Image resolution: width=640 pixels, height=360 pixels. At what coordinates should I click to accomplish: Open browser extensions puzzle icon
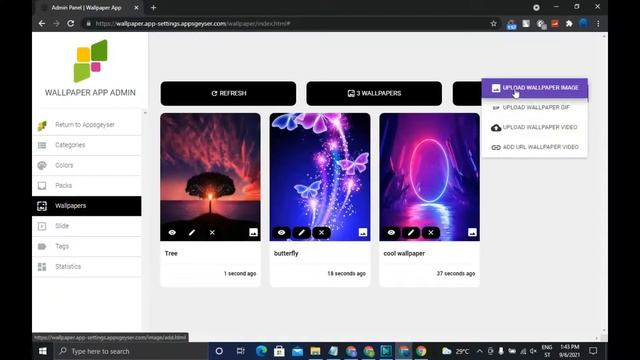point(569,24)
